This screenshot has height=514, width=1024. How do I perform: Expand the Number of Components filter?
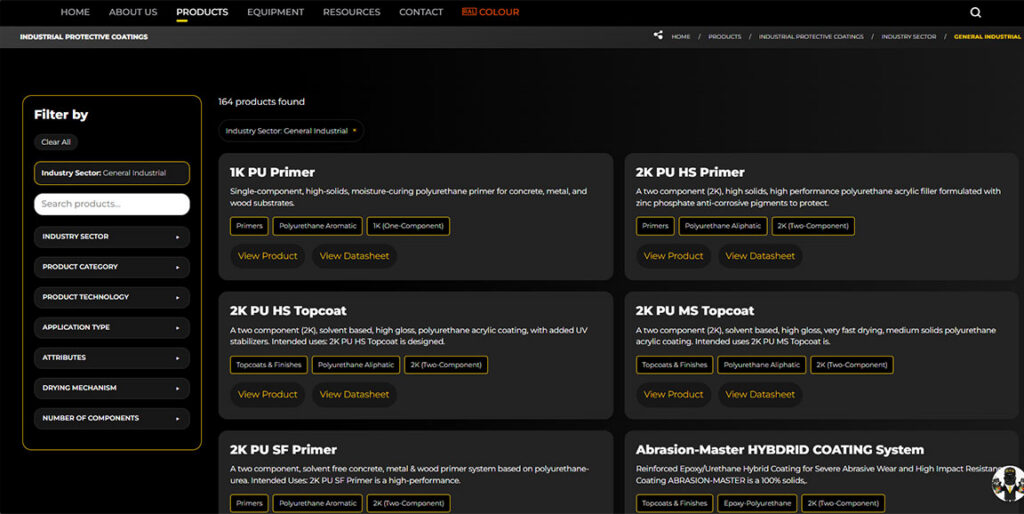(x=112, y=418)
